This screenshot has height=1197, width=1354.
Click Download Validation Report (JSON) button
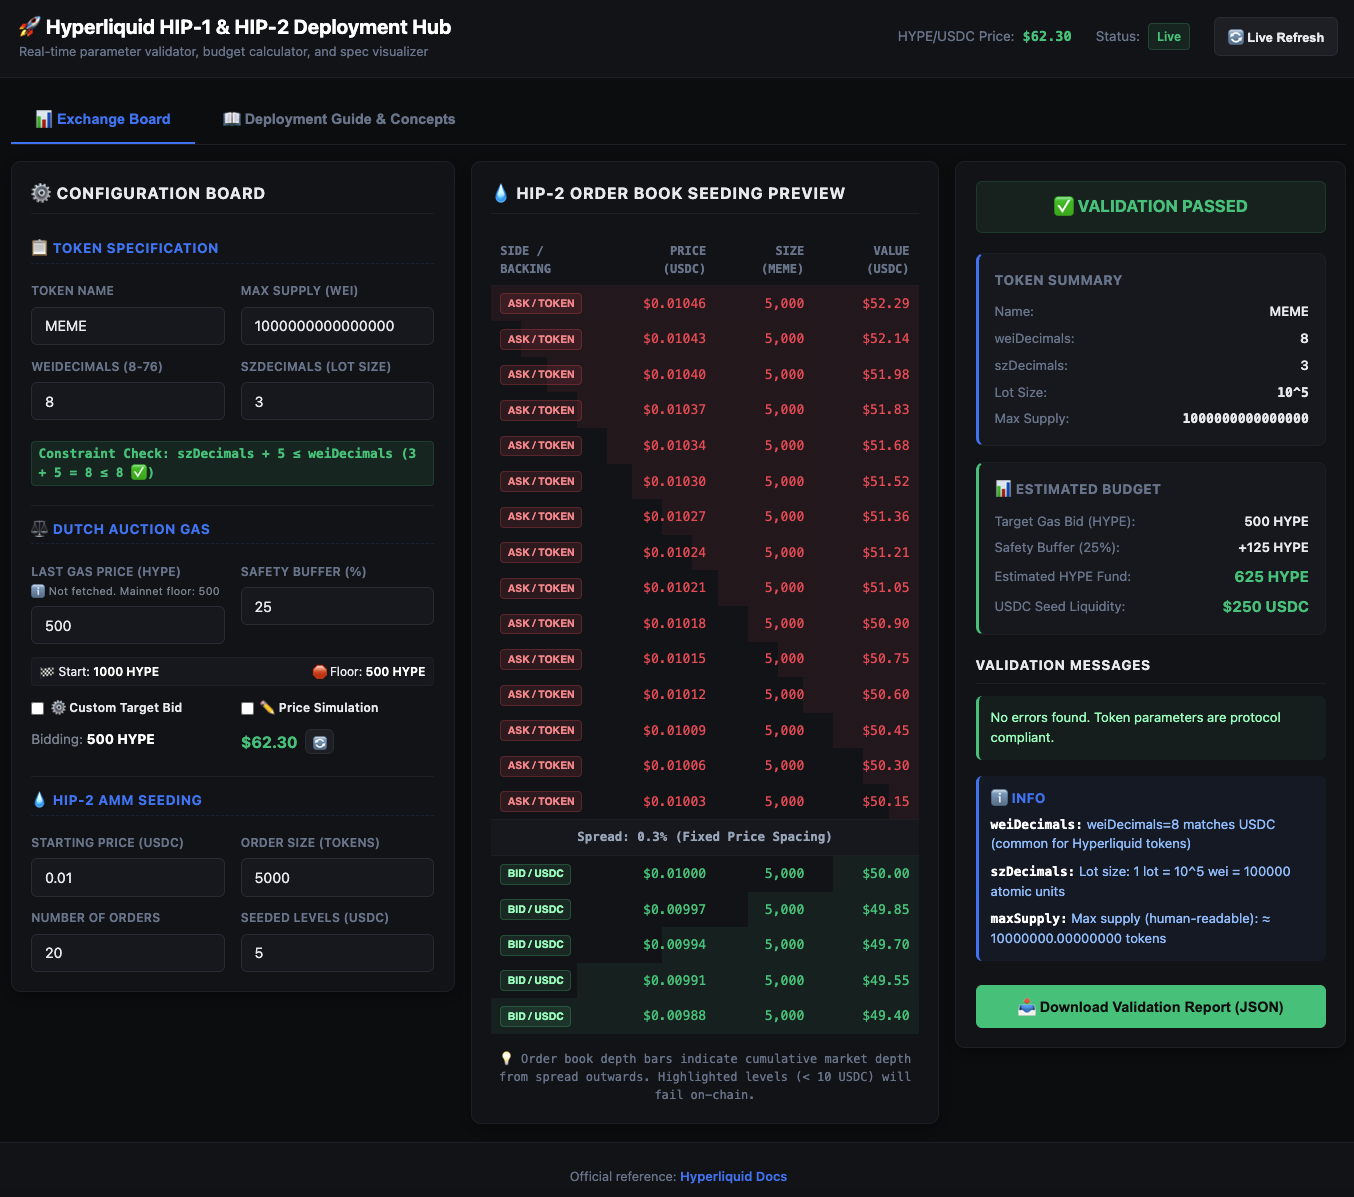[1151, 1007]
